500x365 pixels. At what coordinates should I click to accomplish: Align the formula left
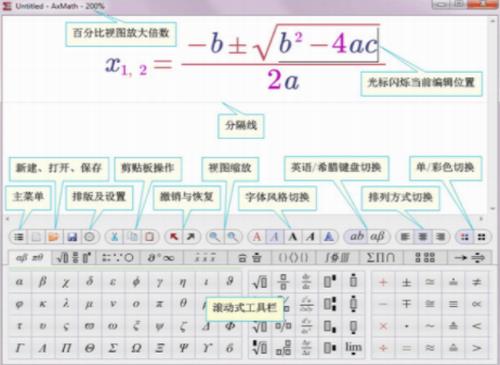click(405, 237)
